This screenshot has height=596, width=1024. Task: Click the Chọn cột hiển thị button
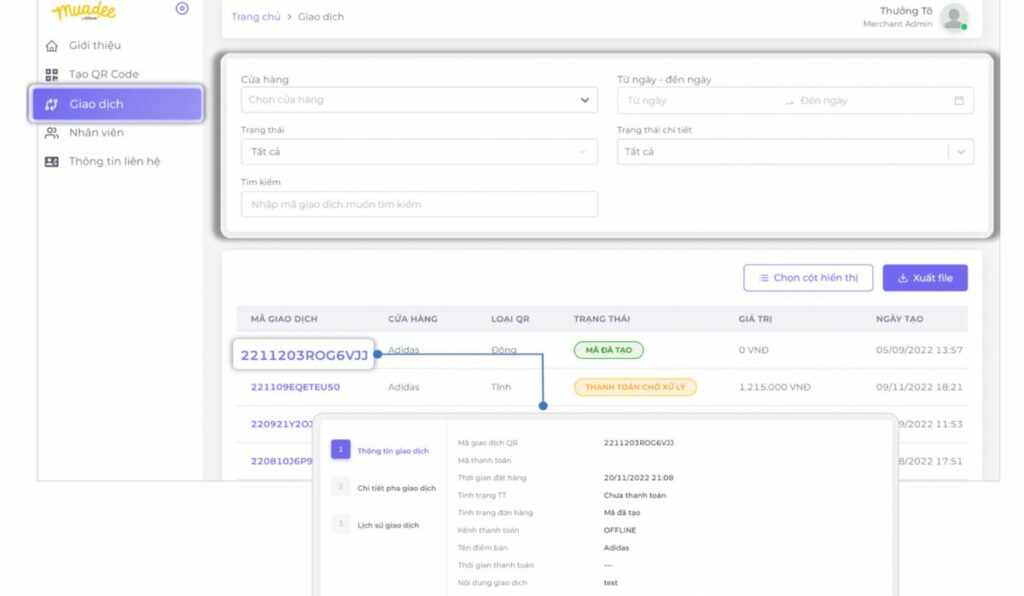(808, 278)
